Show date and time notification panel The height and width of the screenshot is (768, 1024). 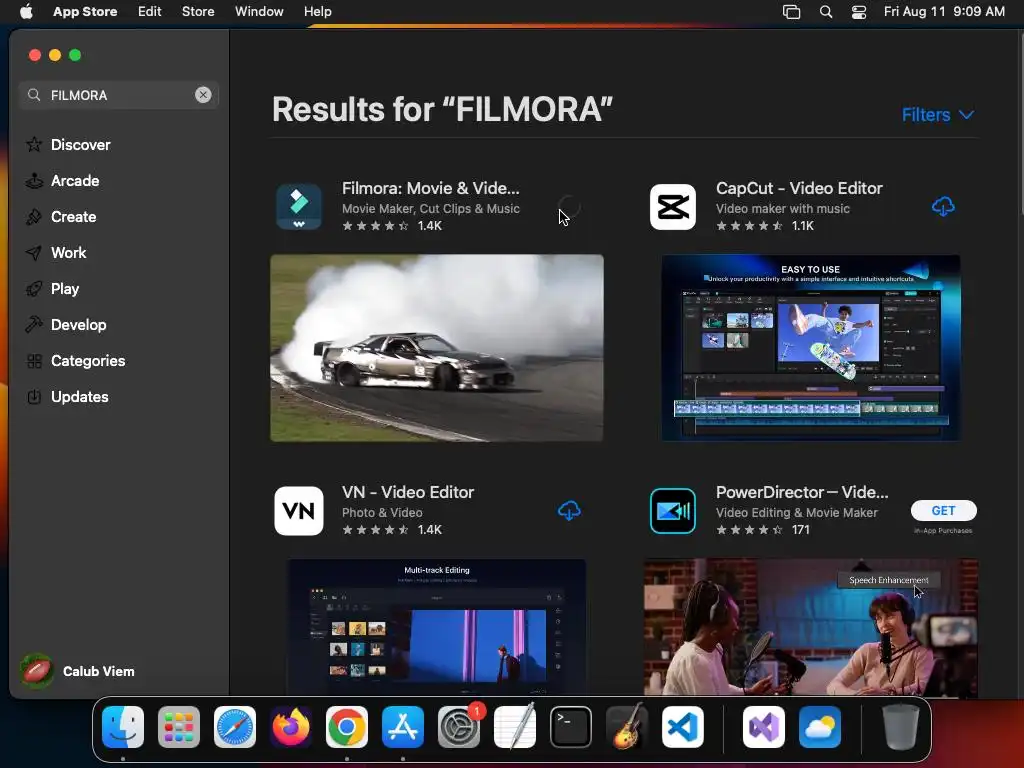(944, 11)
